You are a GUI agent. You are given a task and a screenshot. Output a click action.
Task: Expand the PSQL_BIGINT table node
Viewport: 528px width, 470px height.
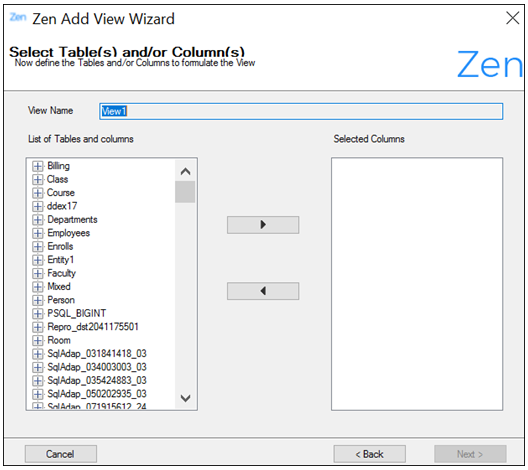(38, 313)
